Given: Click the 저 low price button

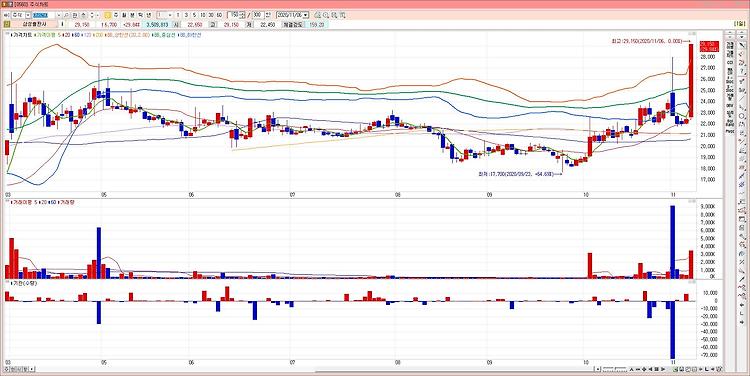Looking at the screenshot, I should coord(249,24).
